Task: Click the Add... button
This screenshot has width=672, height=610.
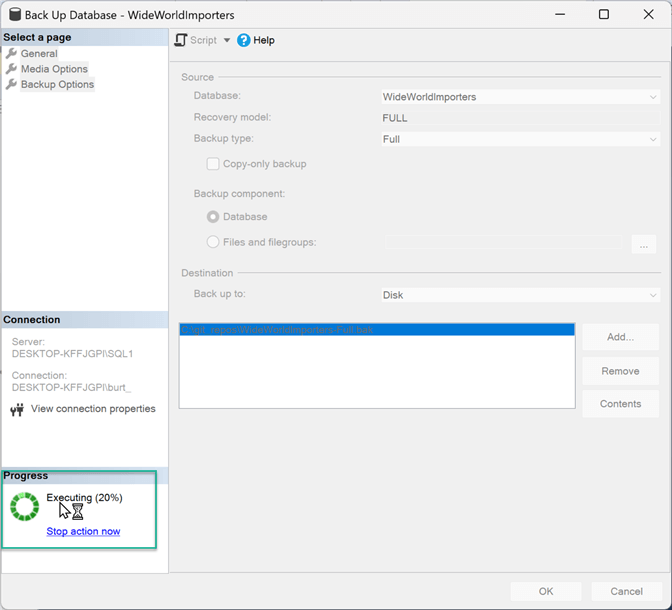Action: (620, 337)
